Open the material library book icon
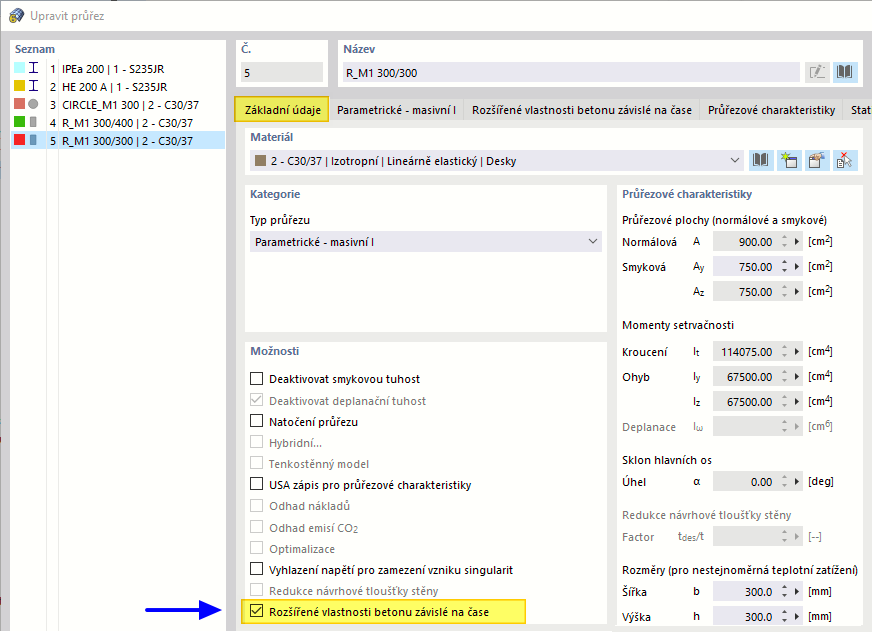This screenshot has height=632, width=872. pyautogui.click(x=760, y=161)
